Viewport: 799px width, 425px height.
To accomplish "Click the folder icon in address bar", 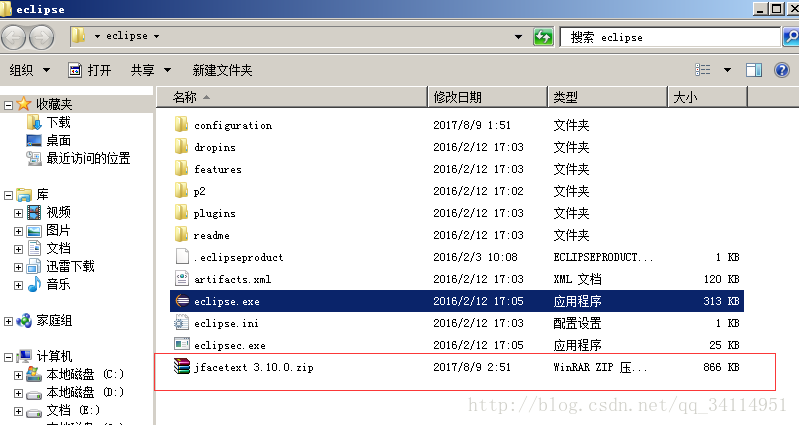I will click(78, 36).
